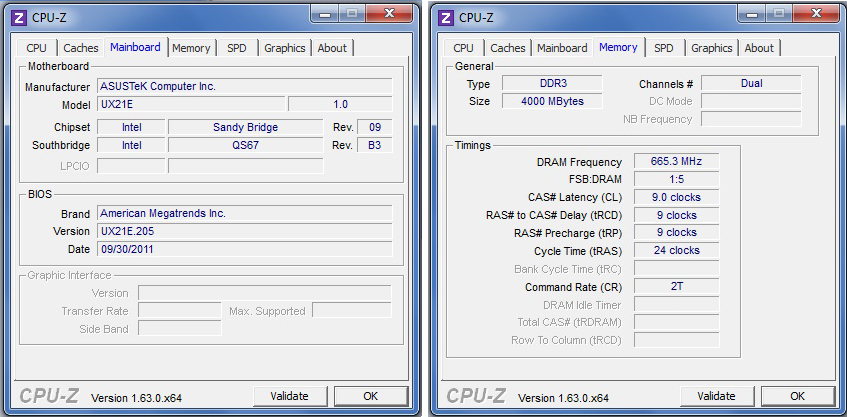Select the Mainboard tab in the left window
This screenshot has width=847, height=417.
pyautogui.click(x=136, y=47)
